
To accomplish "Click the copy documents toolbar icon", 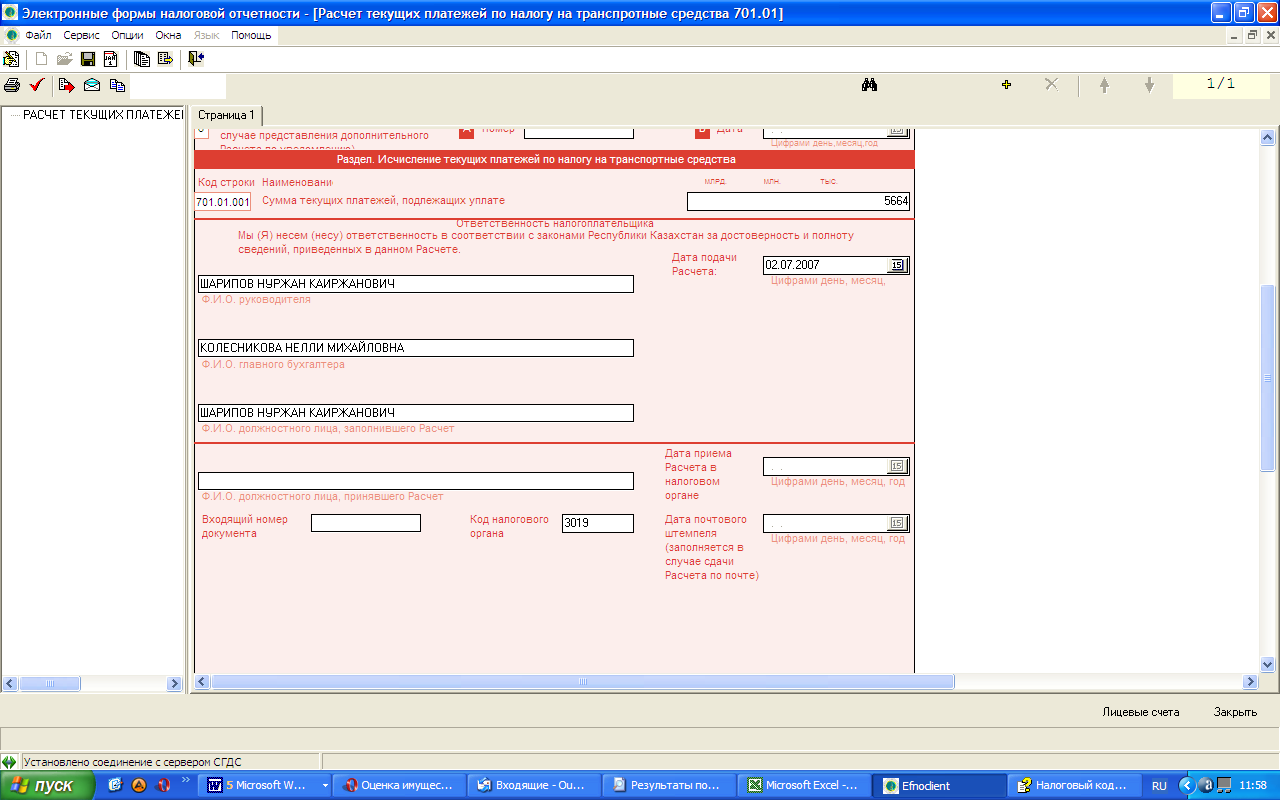I will [117, 85].
